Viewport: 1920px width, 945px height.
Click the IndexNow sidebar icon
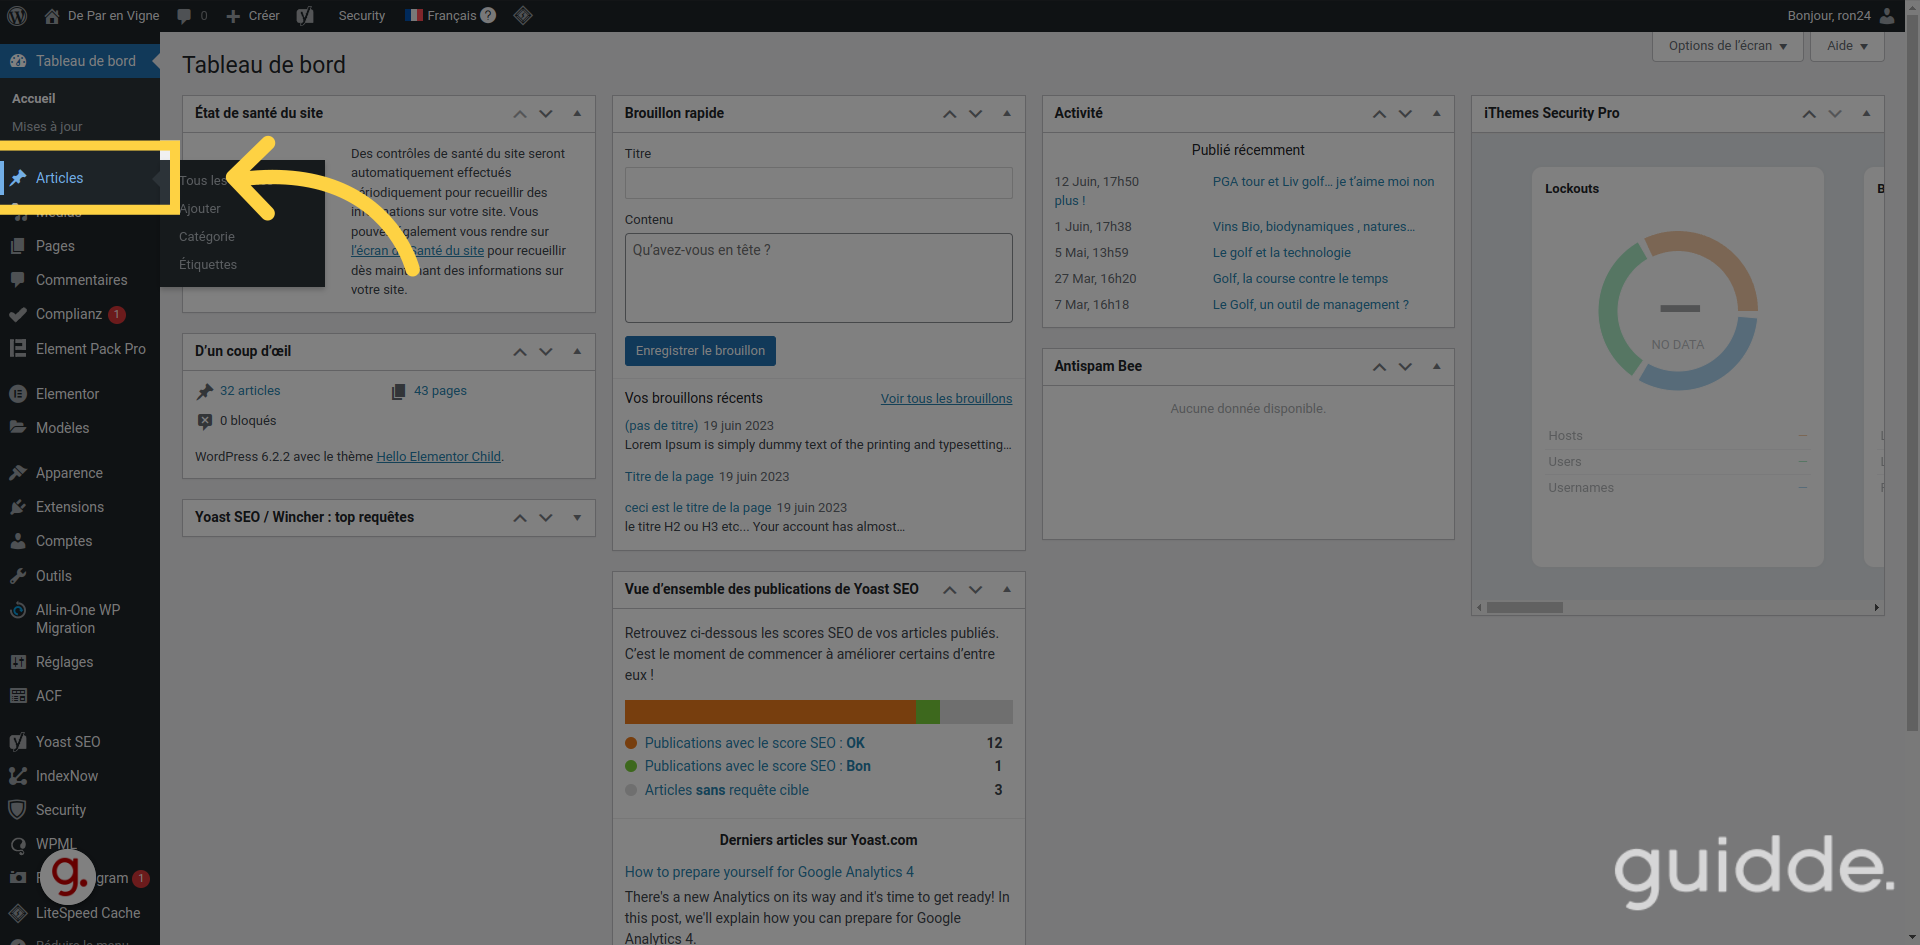point(17,776)
